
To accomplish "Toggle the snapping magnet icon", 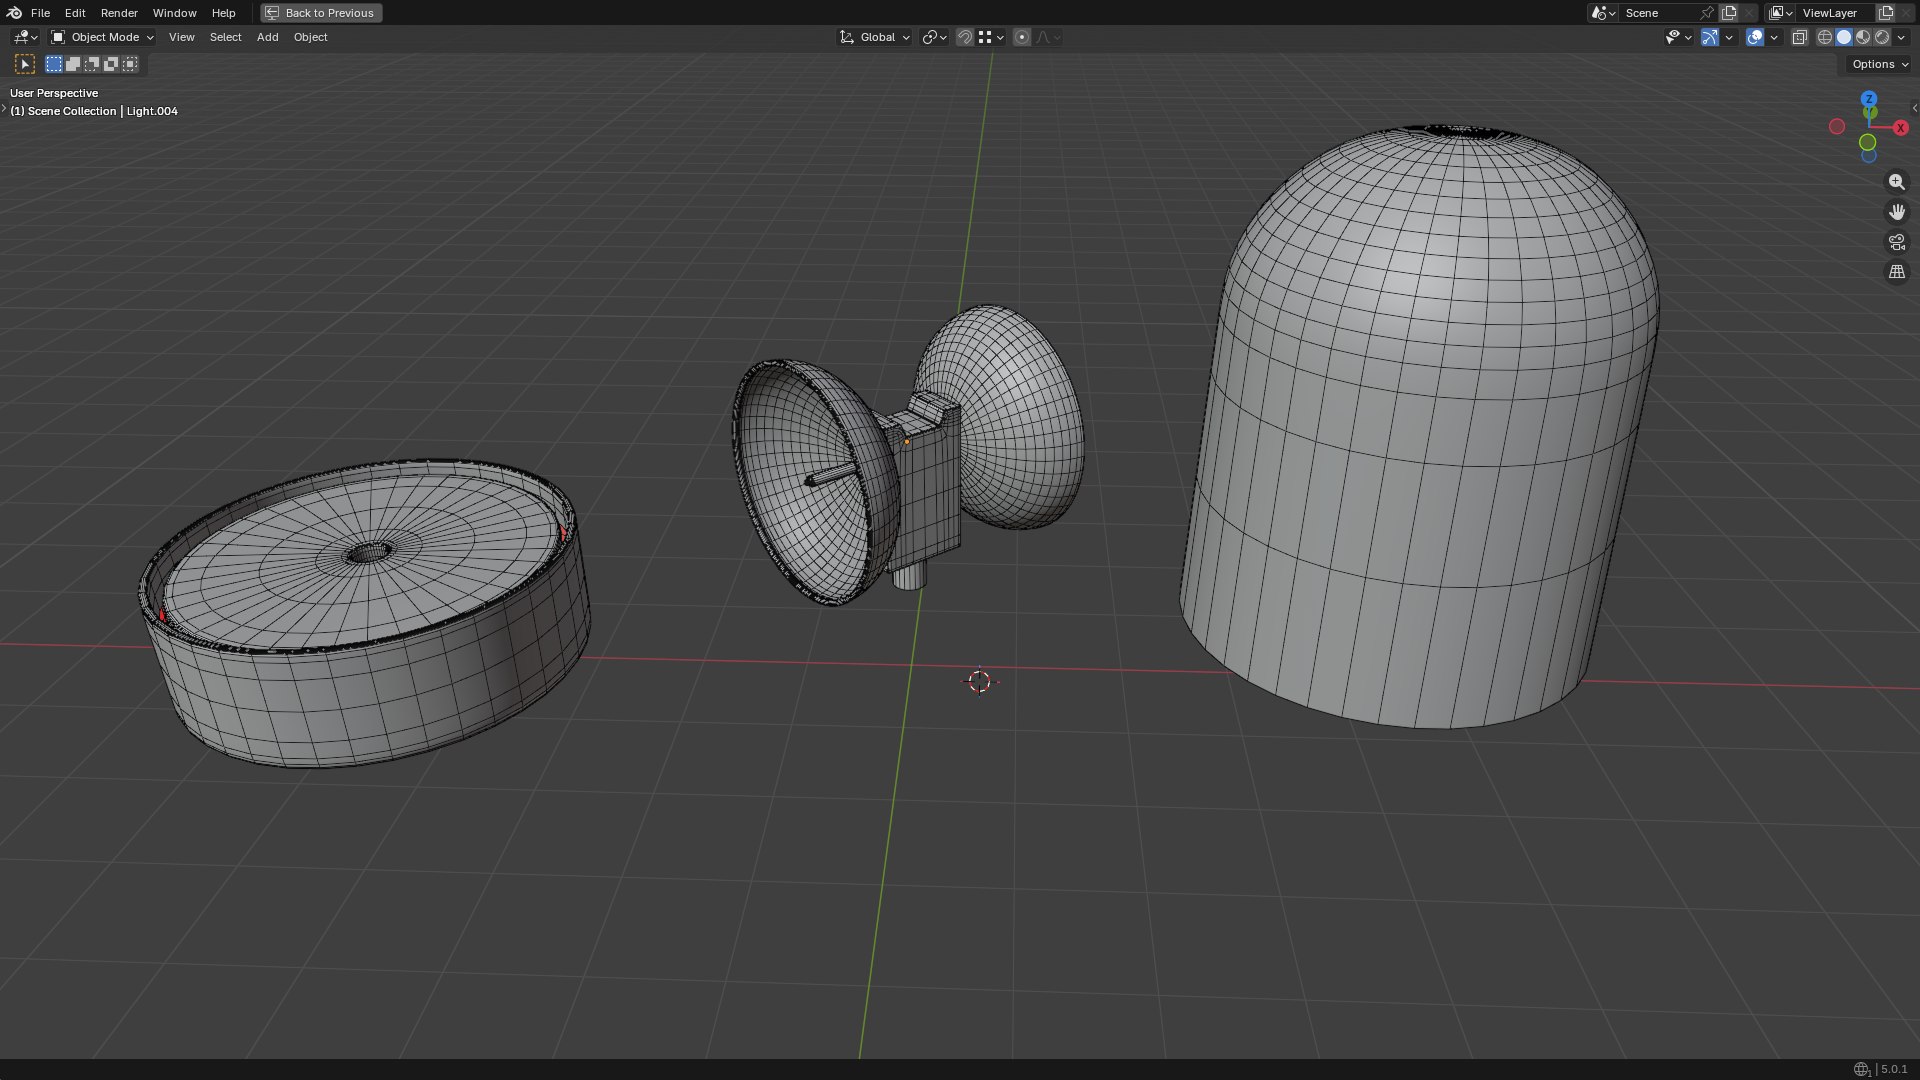I will [x=965, y=37].
